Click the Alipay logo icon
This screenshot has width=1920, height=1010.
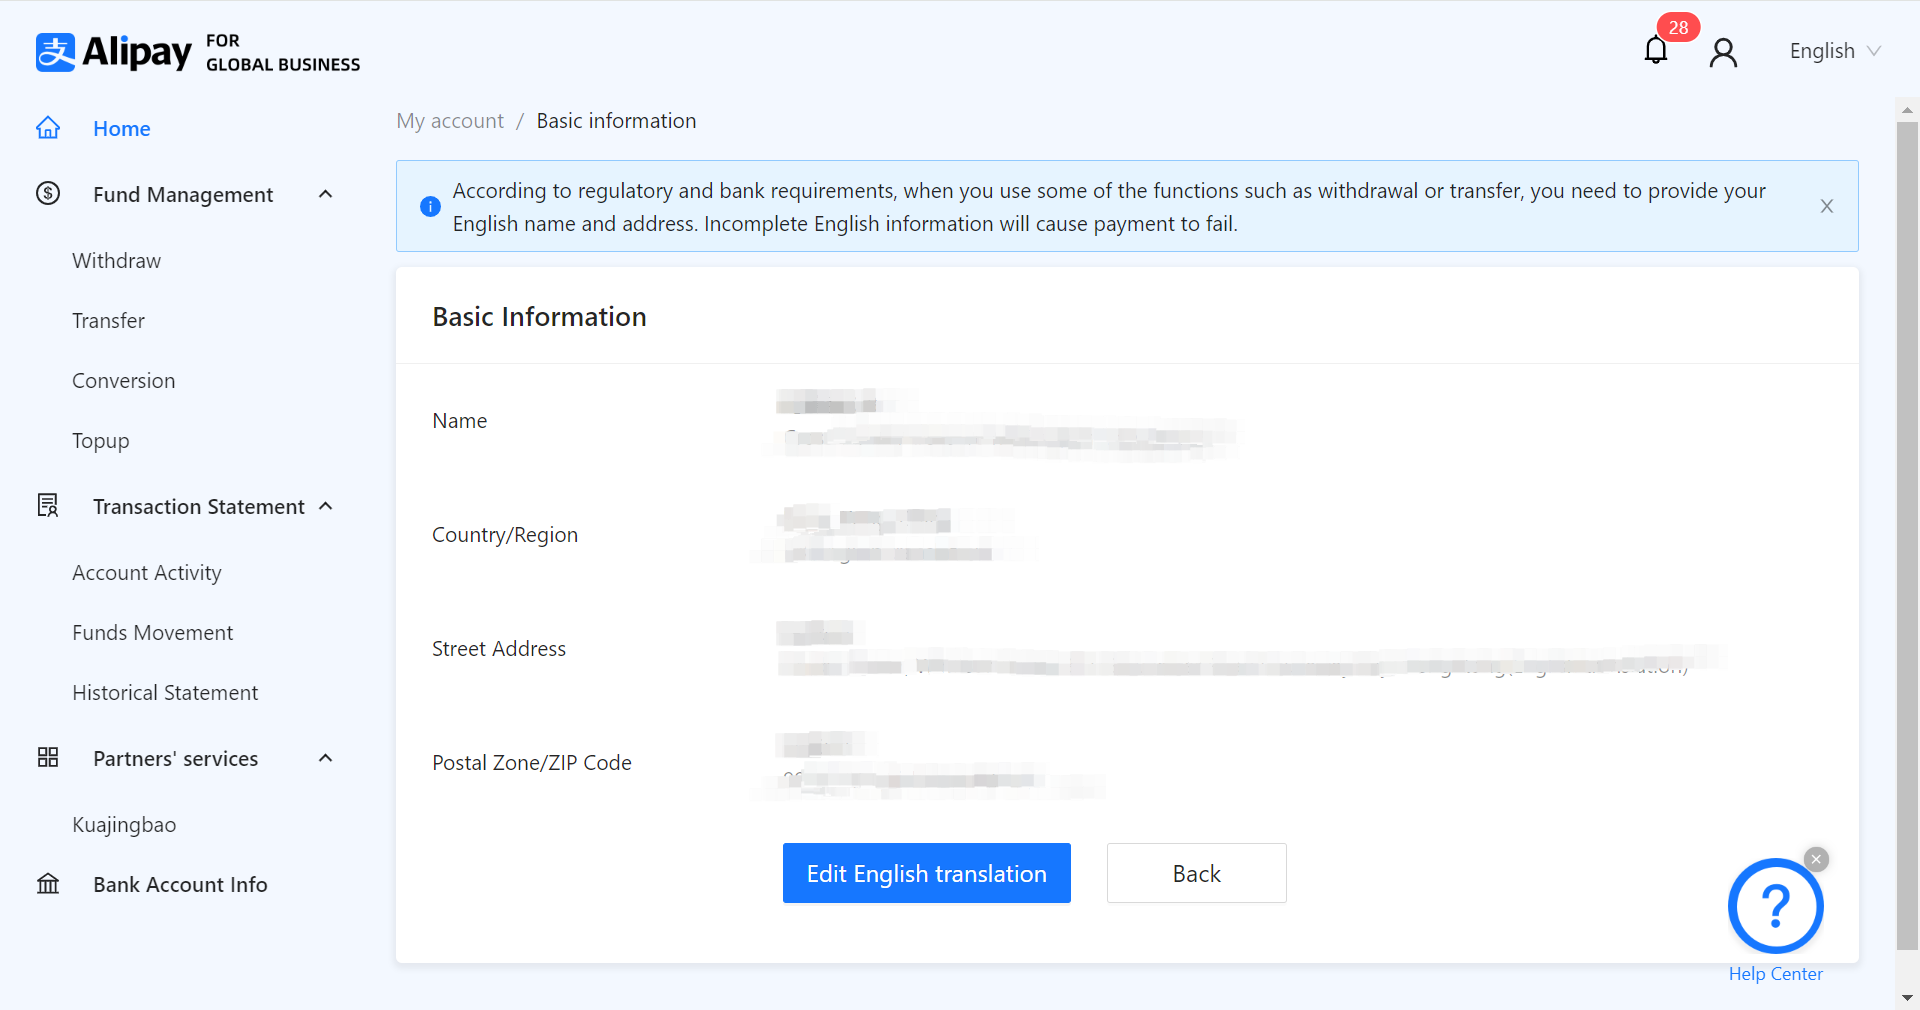coord(55,52)
